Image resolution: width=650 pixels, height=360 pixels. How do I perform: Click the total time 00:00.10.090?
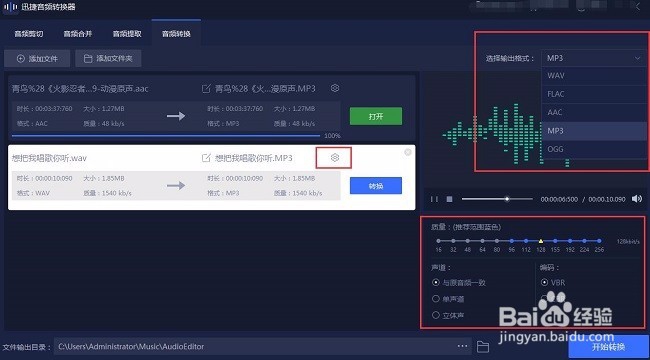tap(607, 199)
